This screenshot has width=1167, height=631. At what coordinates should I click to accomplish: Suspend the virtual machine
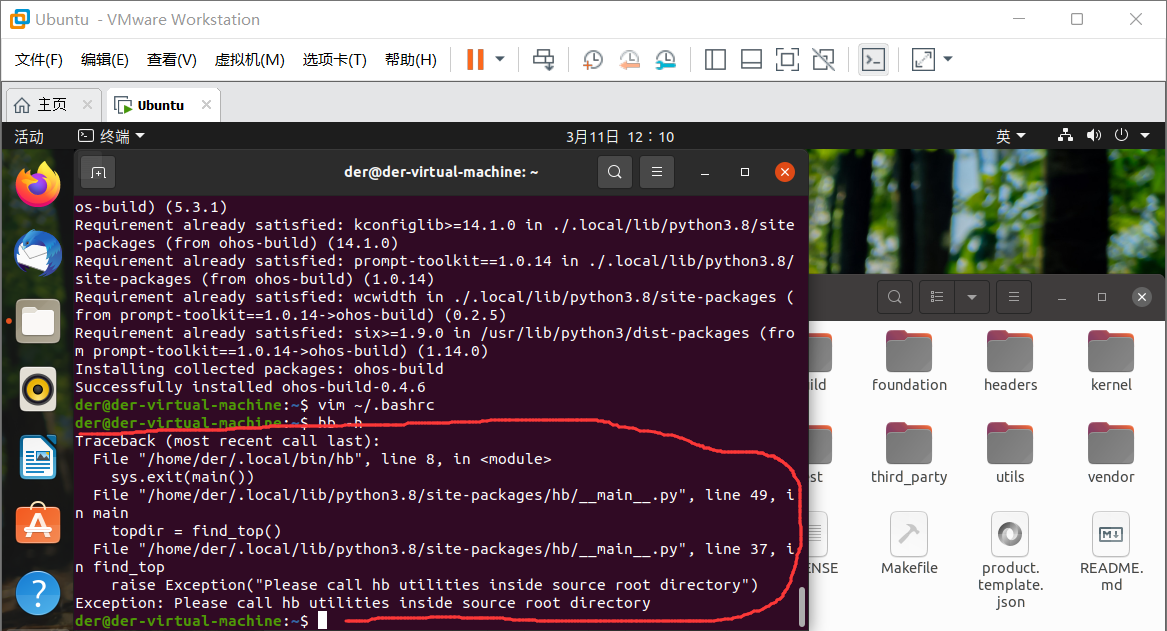pyautogui.click(x=477, y=59)
